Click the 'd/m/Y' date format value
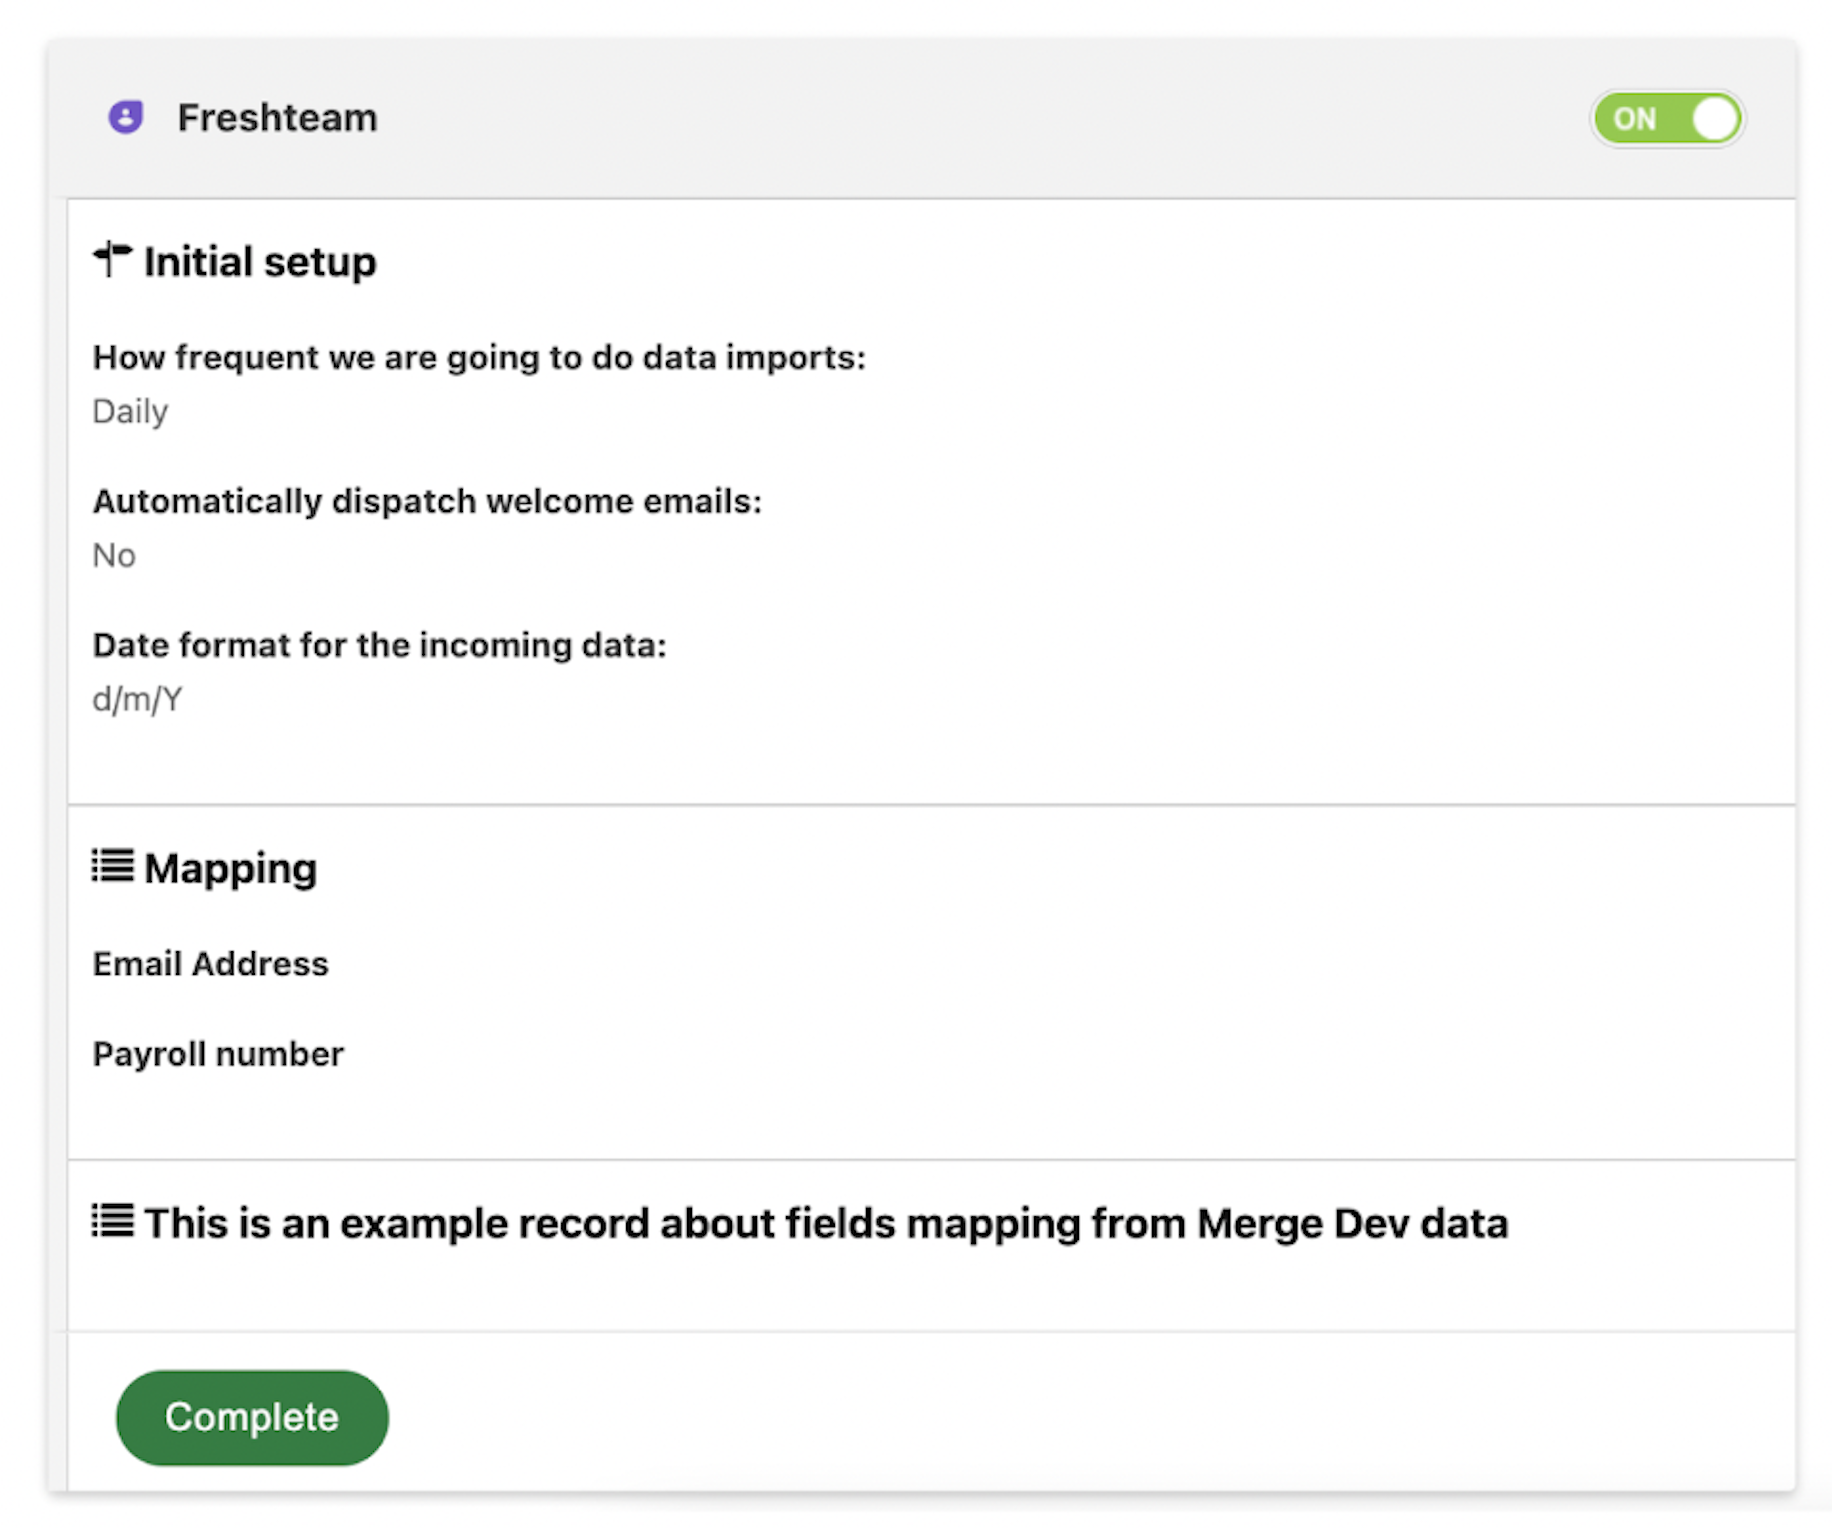The height and width of the screenshot is (1528, 1832). [137, 699]
